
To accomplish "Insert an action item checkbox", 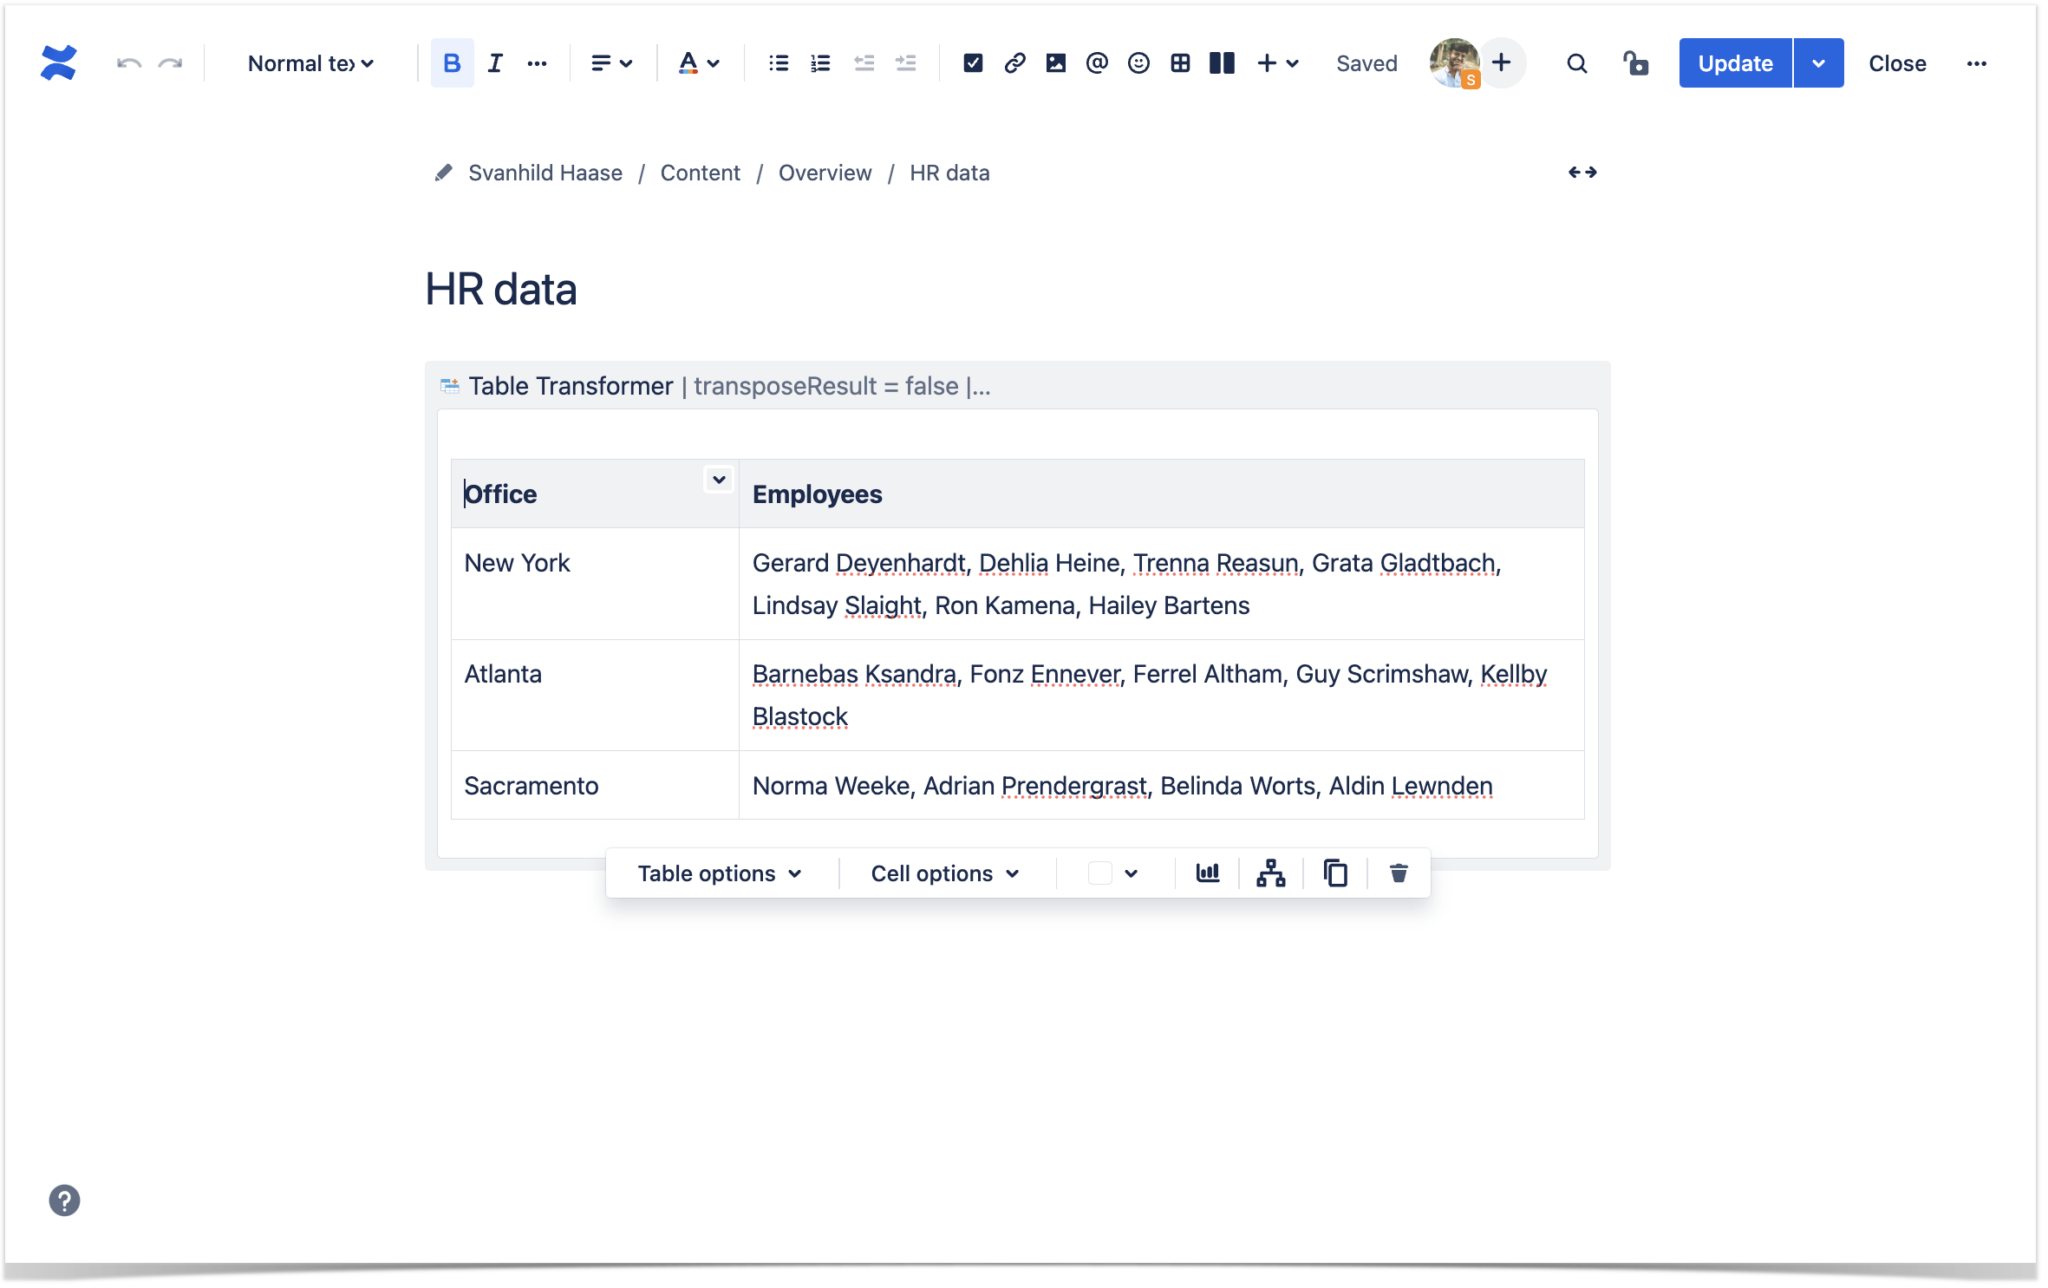I will pyautogui.click(x=972, y=63).
